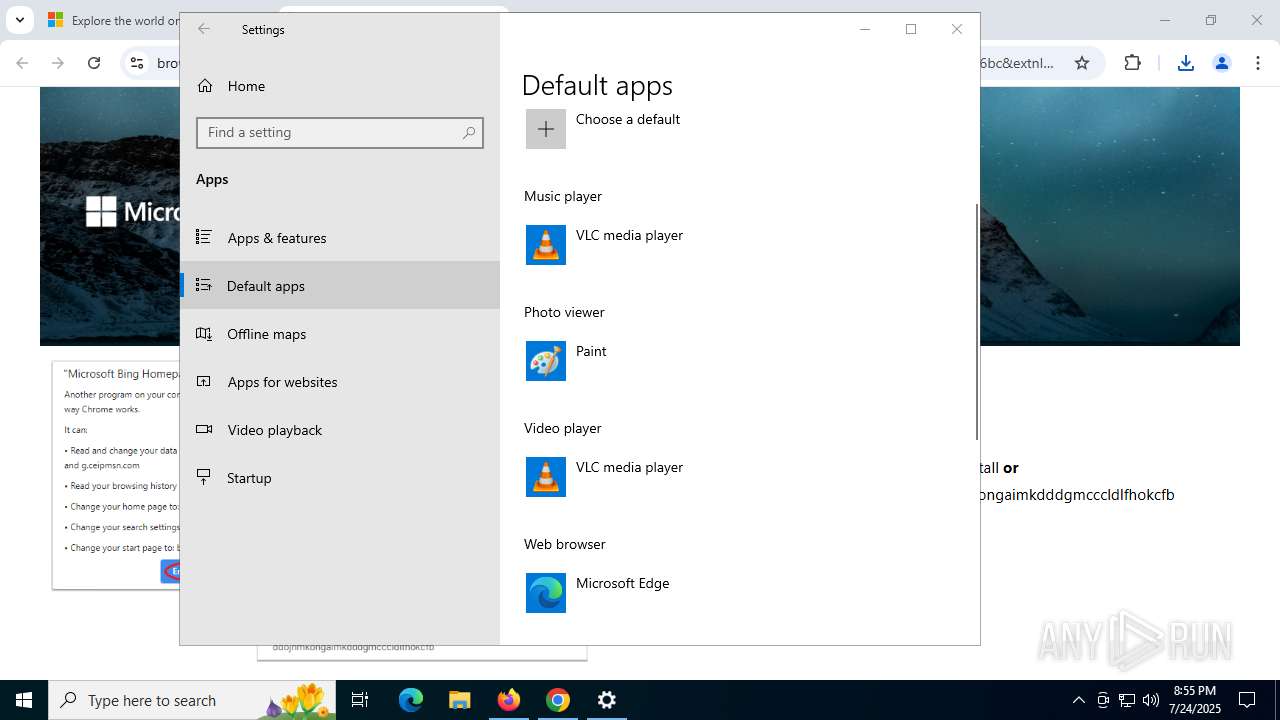Click the Default apps heading text
Screen dimensions: 1280x720
(597, 85)
